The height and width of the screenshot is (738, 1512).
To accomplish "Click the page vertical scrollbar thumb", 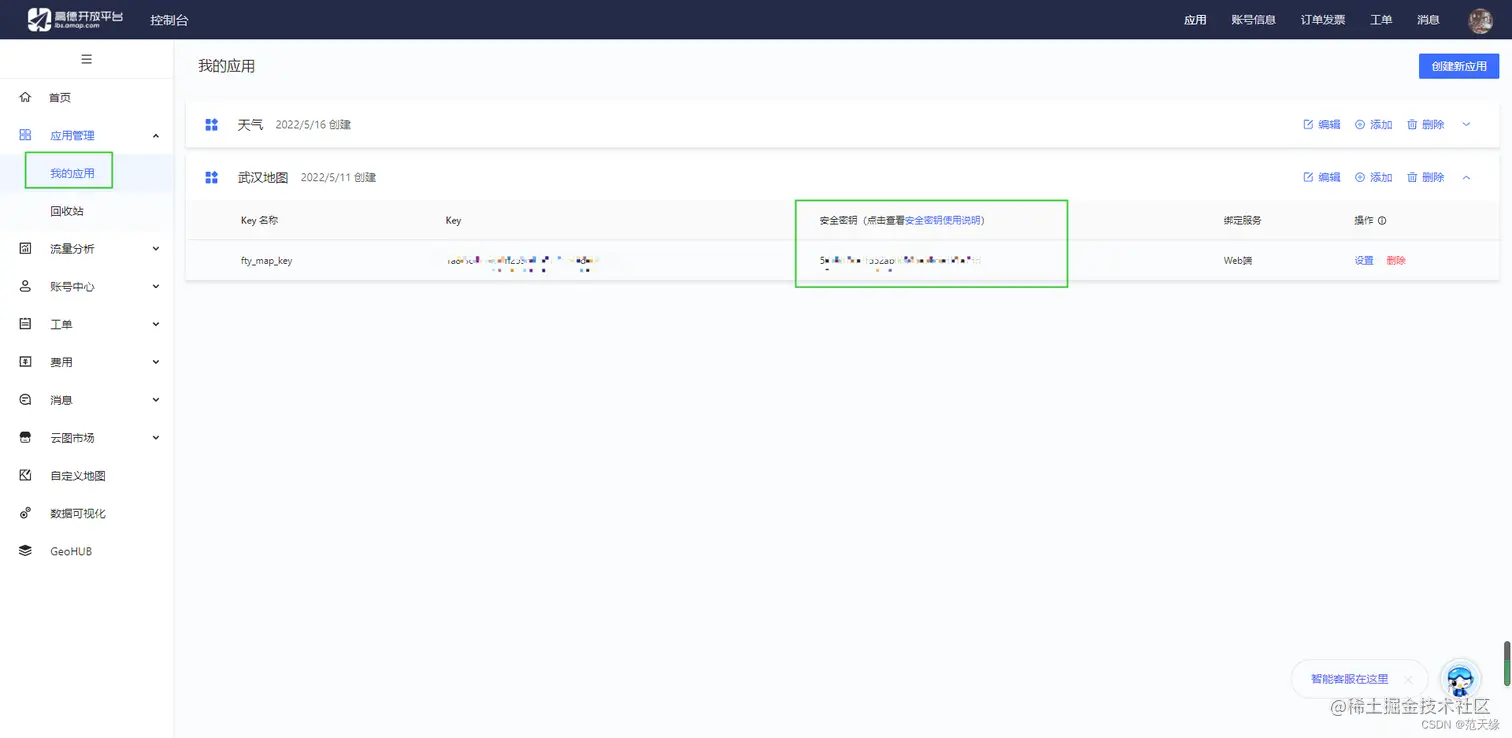I will [x=1507, y=663].
